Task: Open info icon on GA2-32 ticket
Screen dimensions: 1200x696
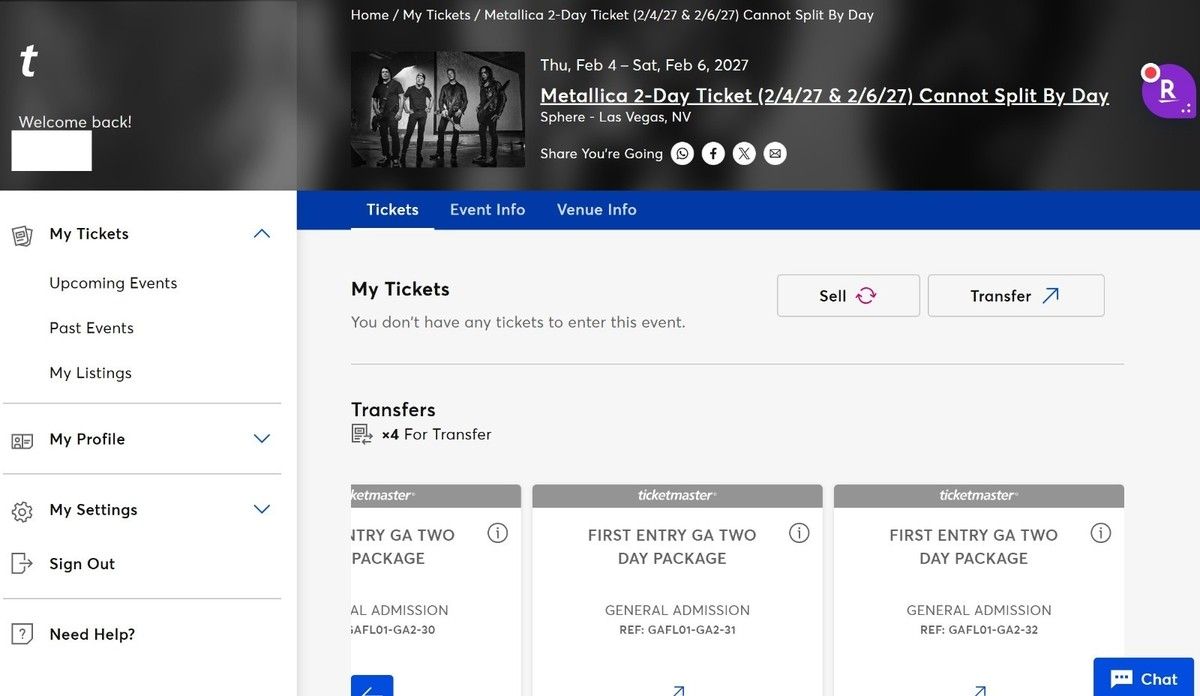Action: [1101, 533]
